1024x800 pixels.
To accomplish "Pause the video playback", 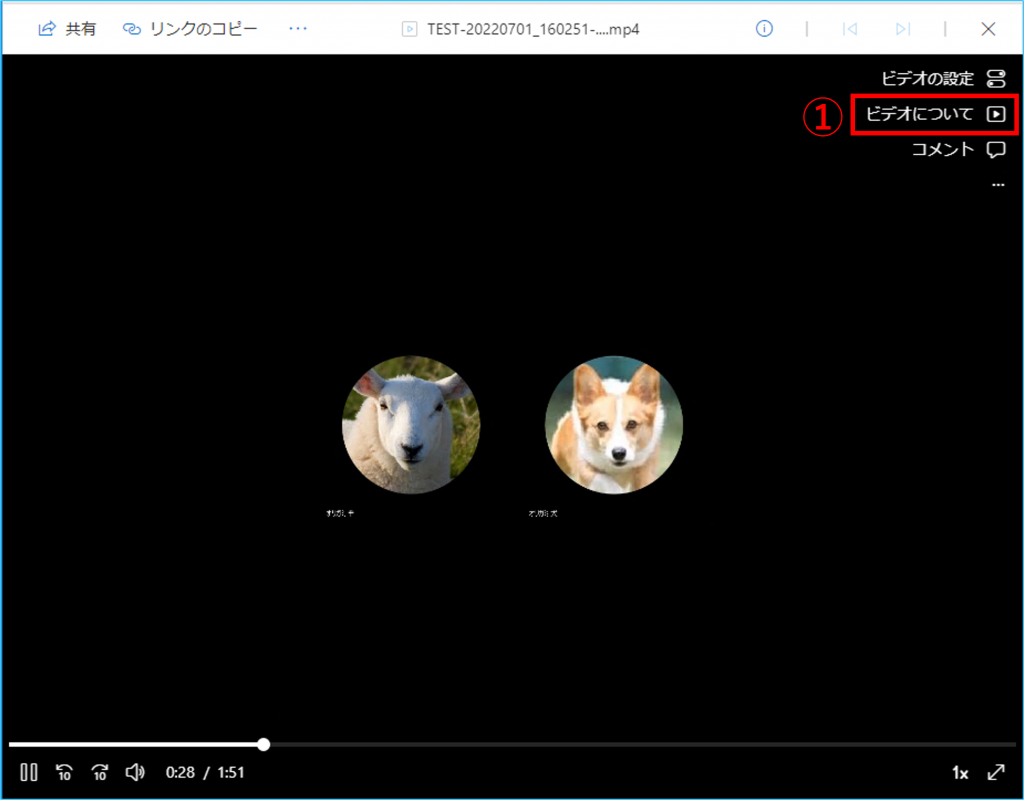I will click(29, 772).
